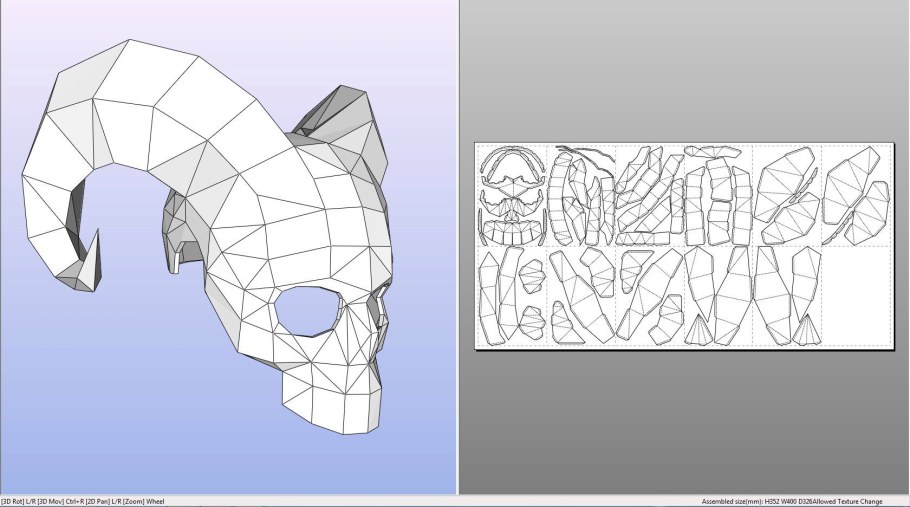The width and height of the screenshot is (910, 507).
Task: Click the divider between 3D and 2D views
Action: point(457,250)
